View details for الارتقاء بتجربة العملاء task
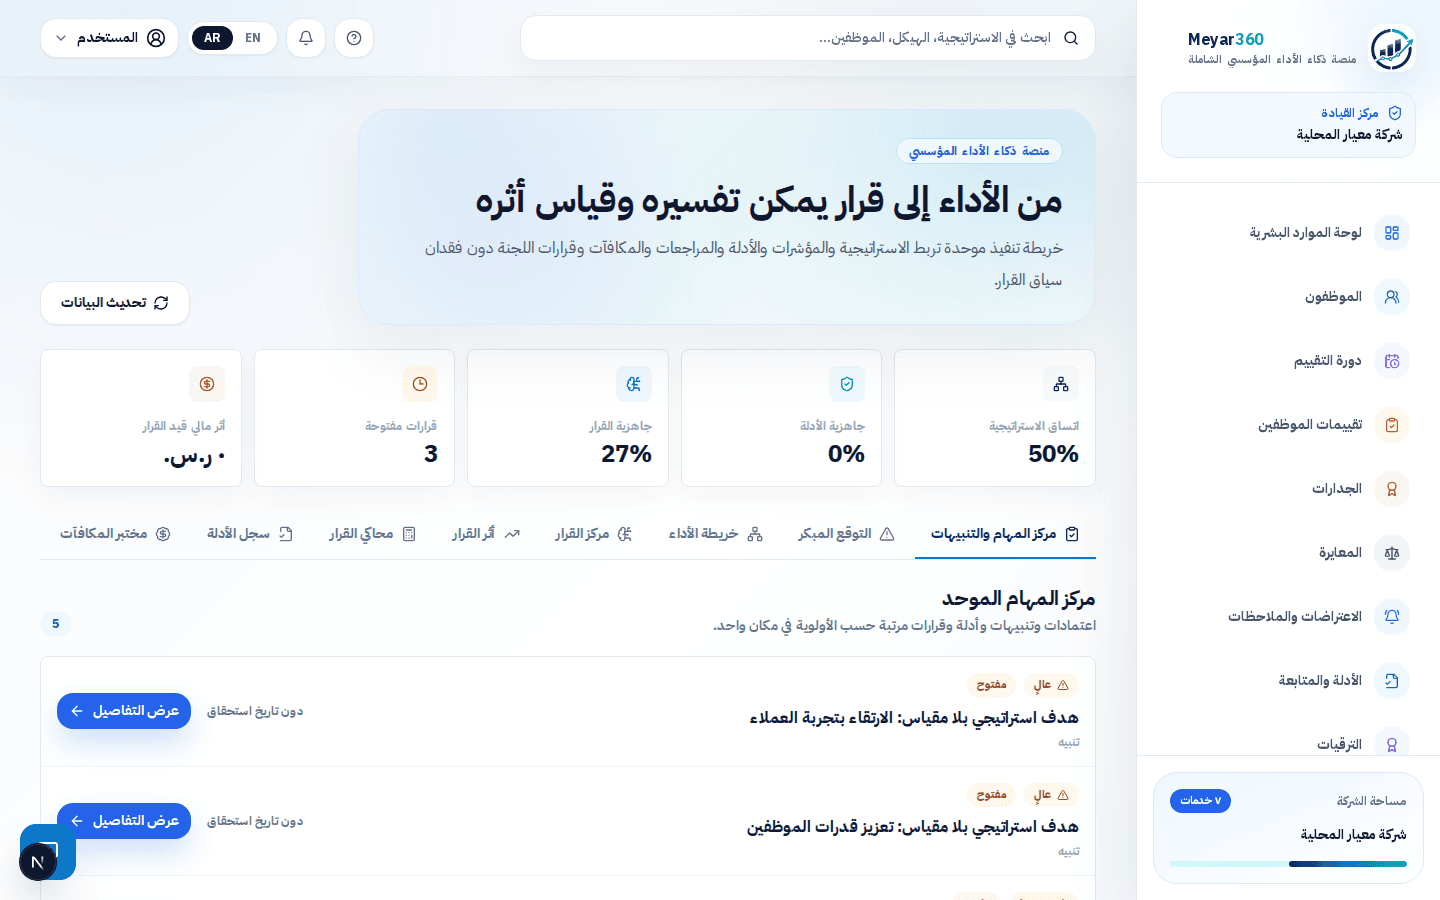The image size is (1440, 900). tap(124, 711)
